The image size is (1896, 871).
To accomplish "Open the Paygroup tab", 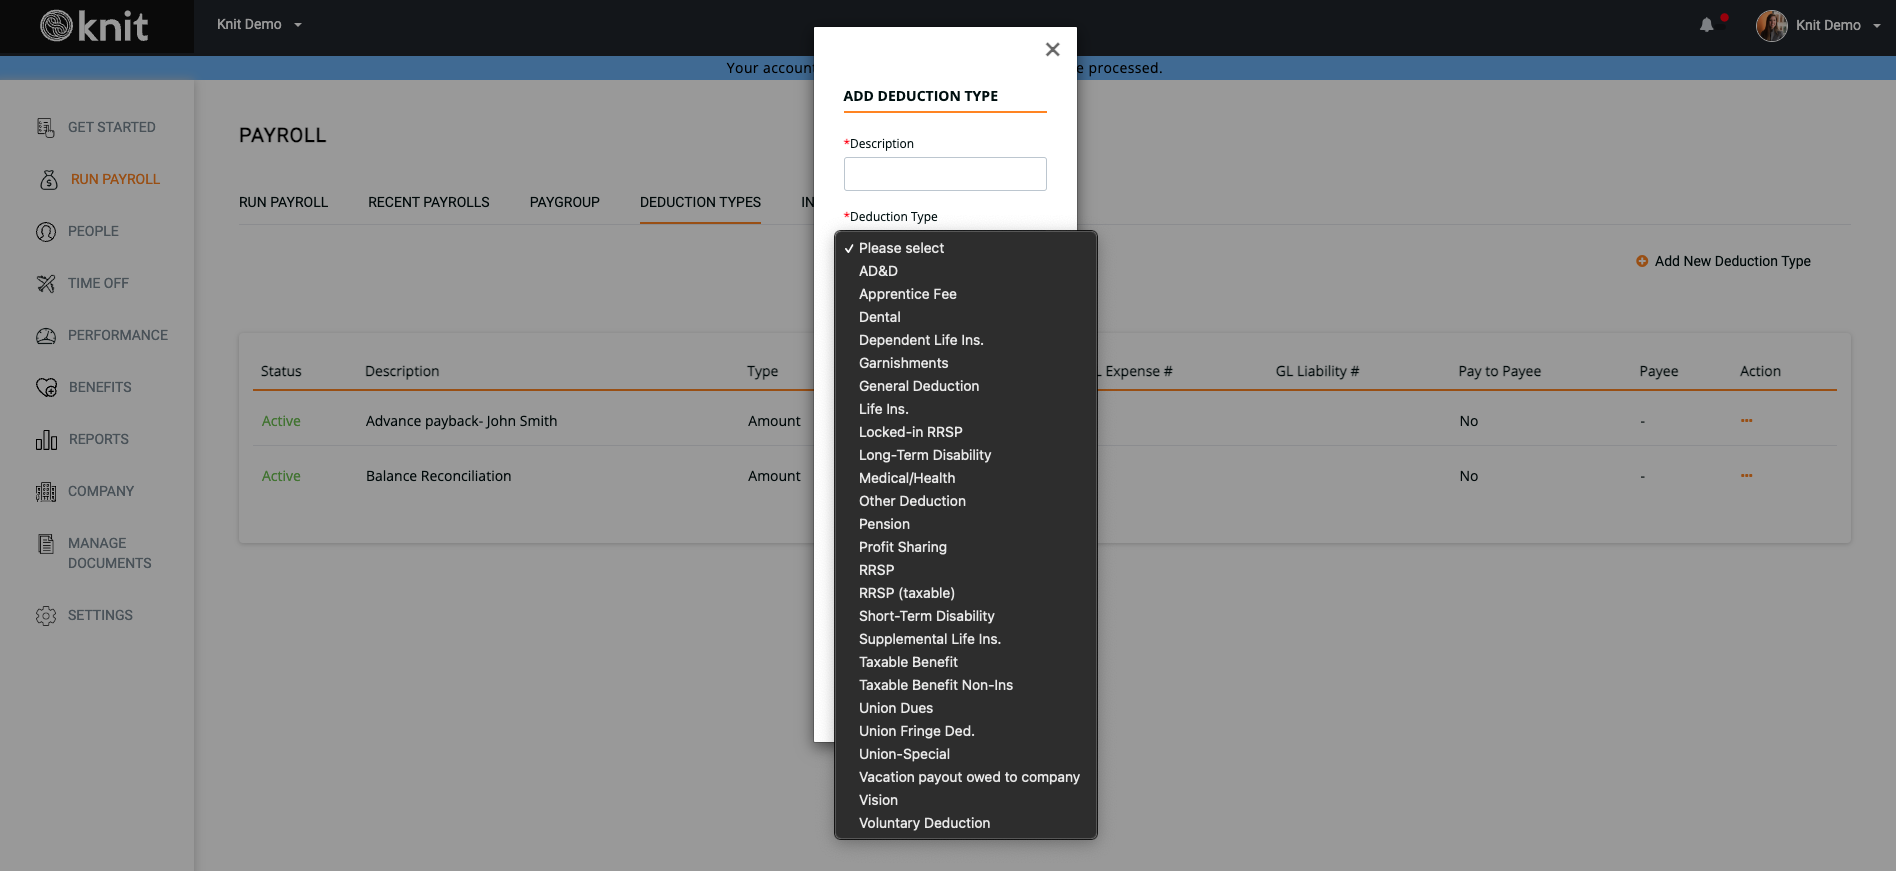I will click(x=565, y=202).
